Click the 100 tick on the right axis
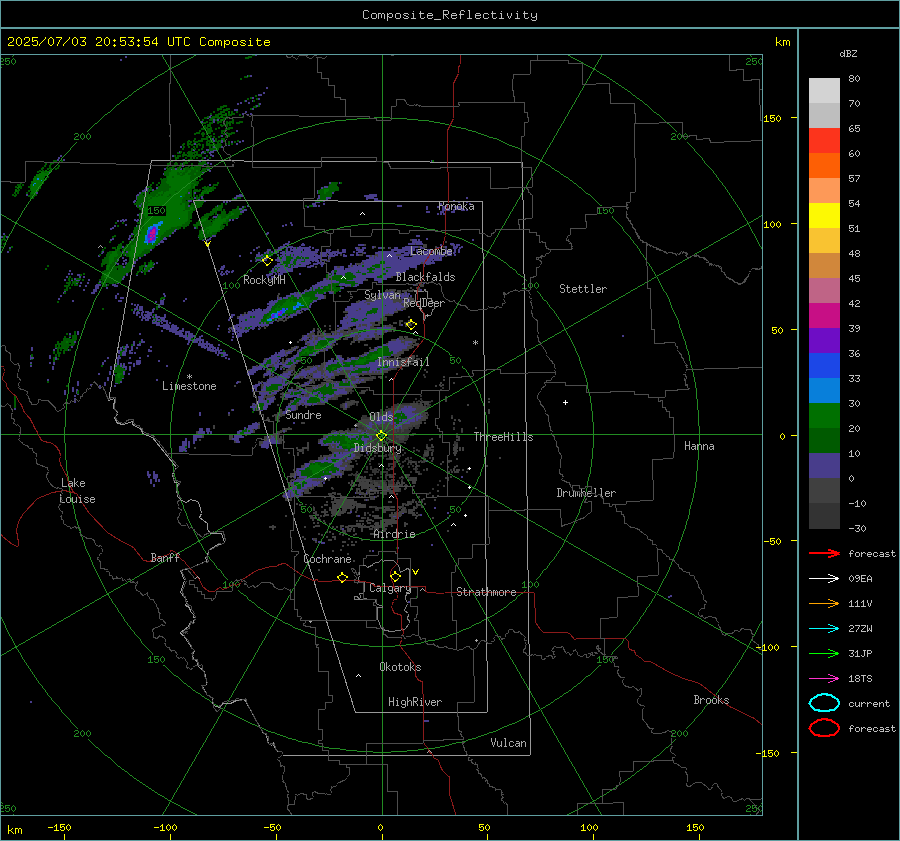Image resolution: width=900 pixels, height=841 pixels. click(772, 224)
